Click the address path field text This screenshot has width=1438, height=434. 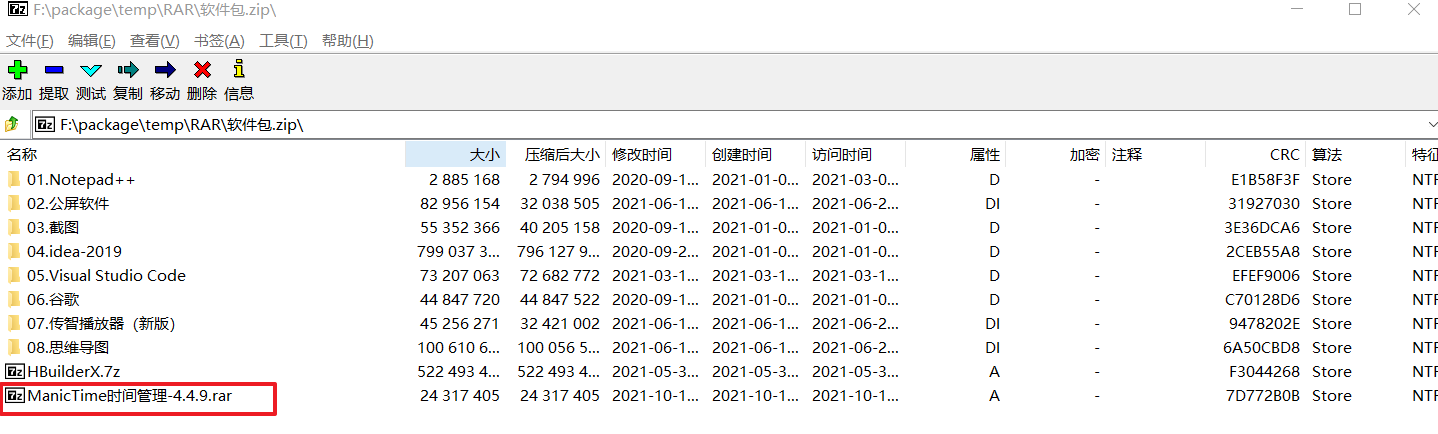(x=182, y=125)
